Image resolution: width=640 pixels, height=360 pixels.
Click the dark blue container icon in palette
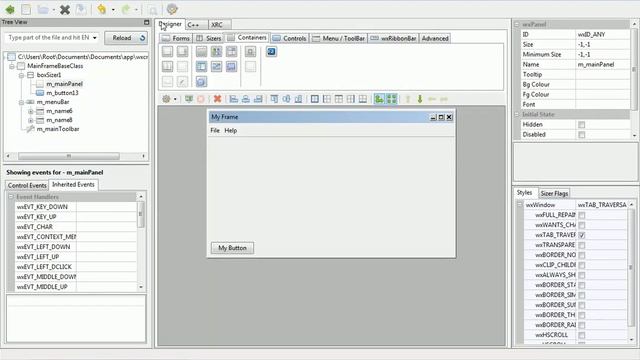click(x=271, y=51)
